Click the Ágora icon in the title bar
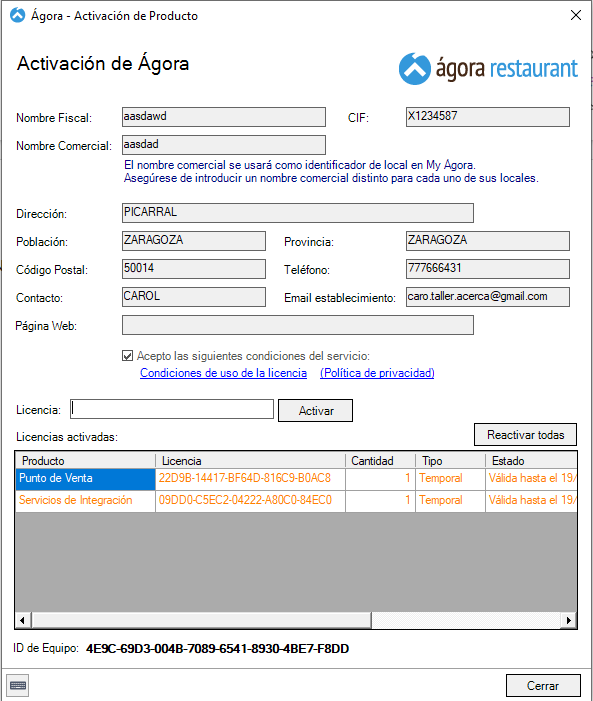The height and width of the screenshot is (701, 593). [17, 15]
